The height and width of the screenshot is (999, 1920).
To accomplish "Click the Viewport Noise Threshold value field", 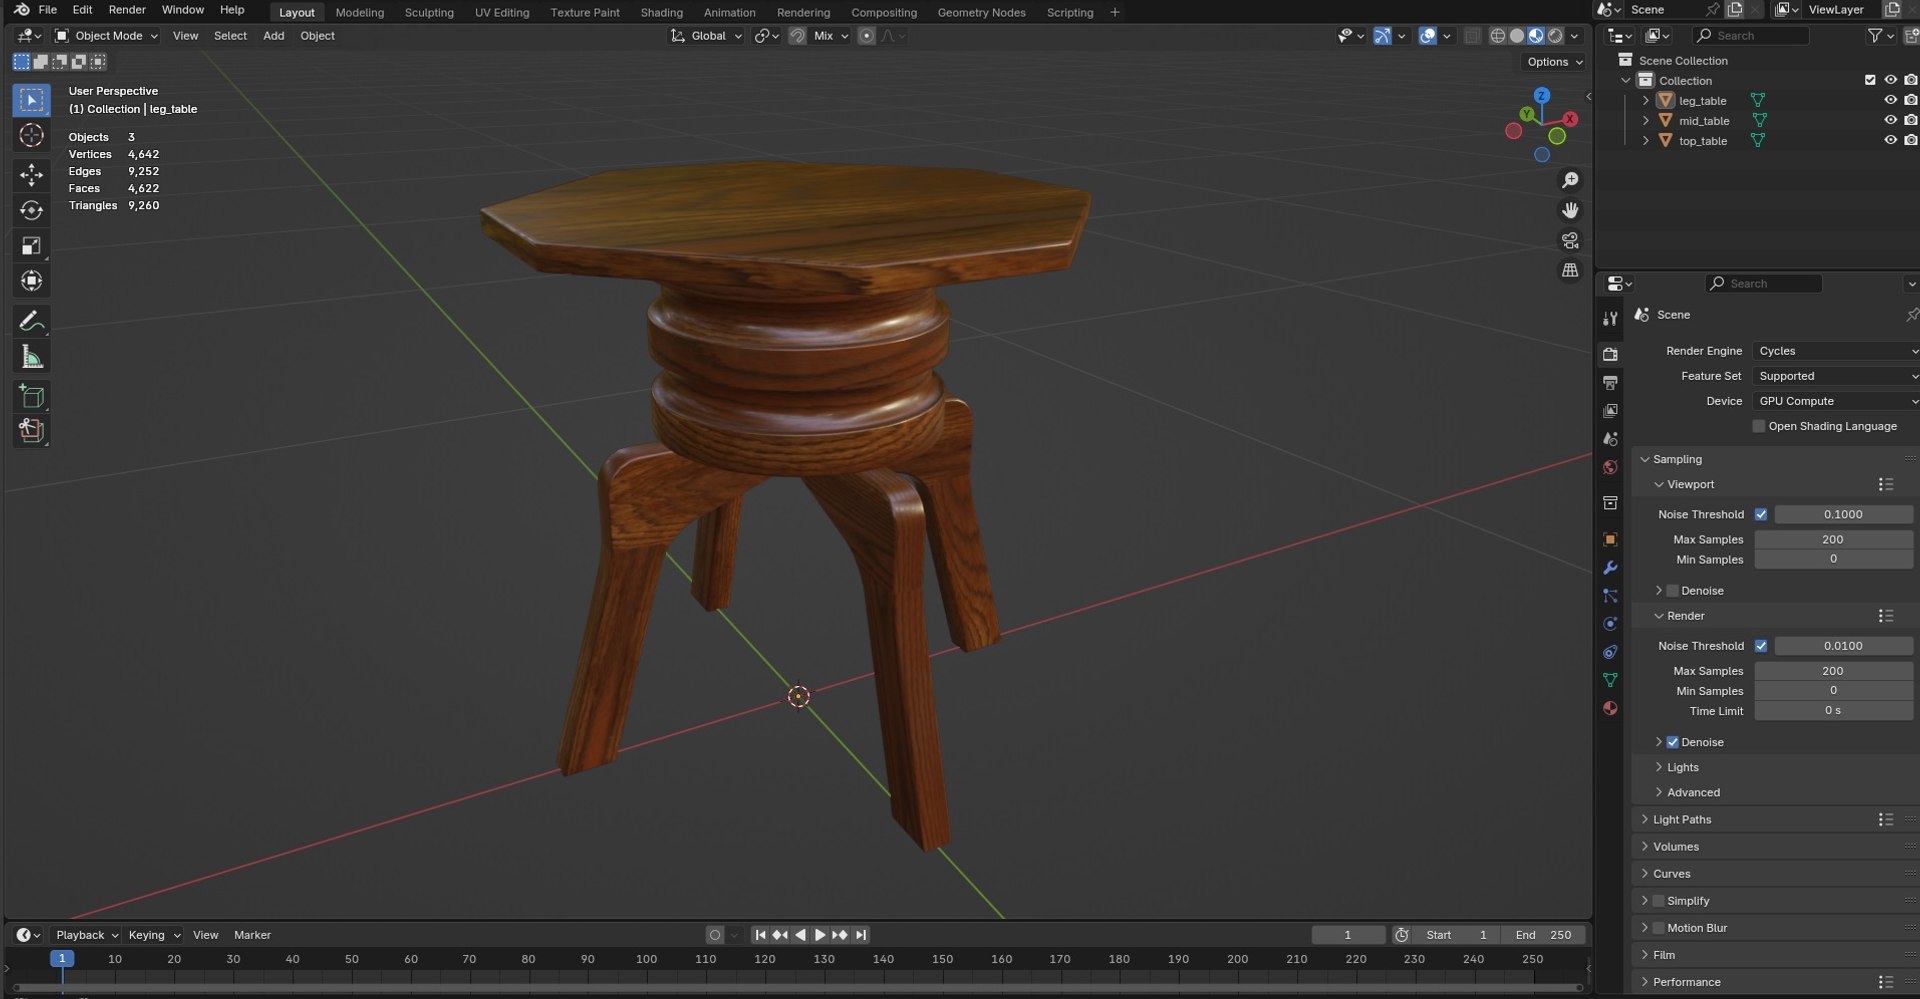I will 1843,514.
